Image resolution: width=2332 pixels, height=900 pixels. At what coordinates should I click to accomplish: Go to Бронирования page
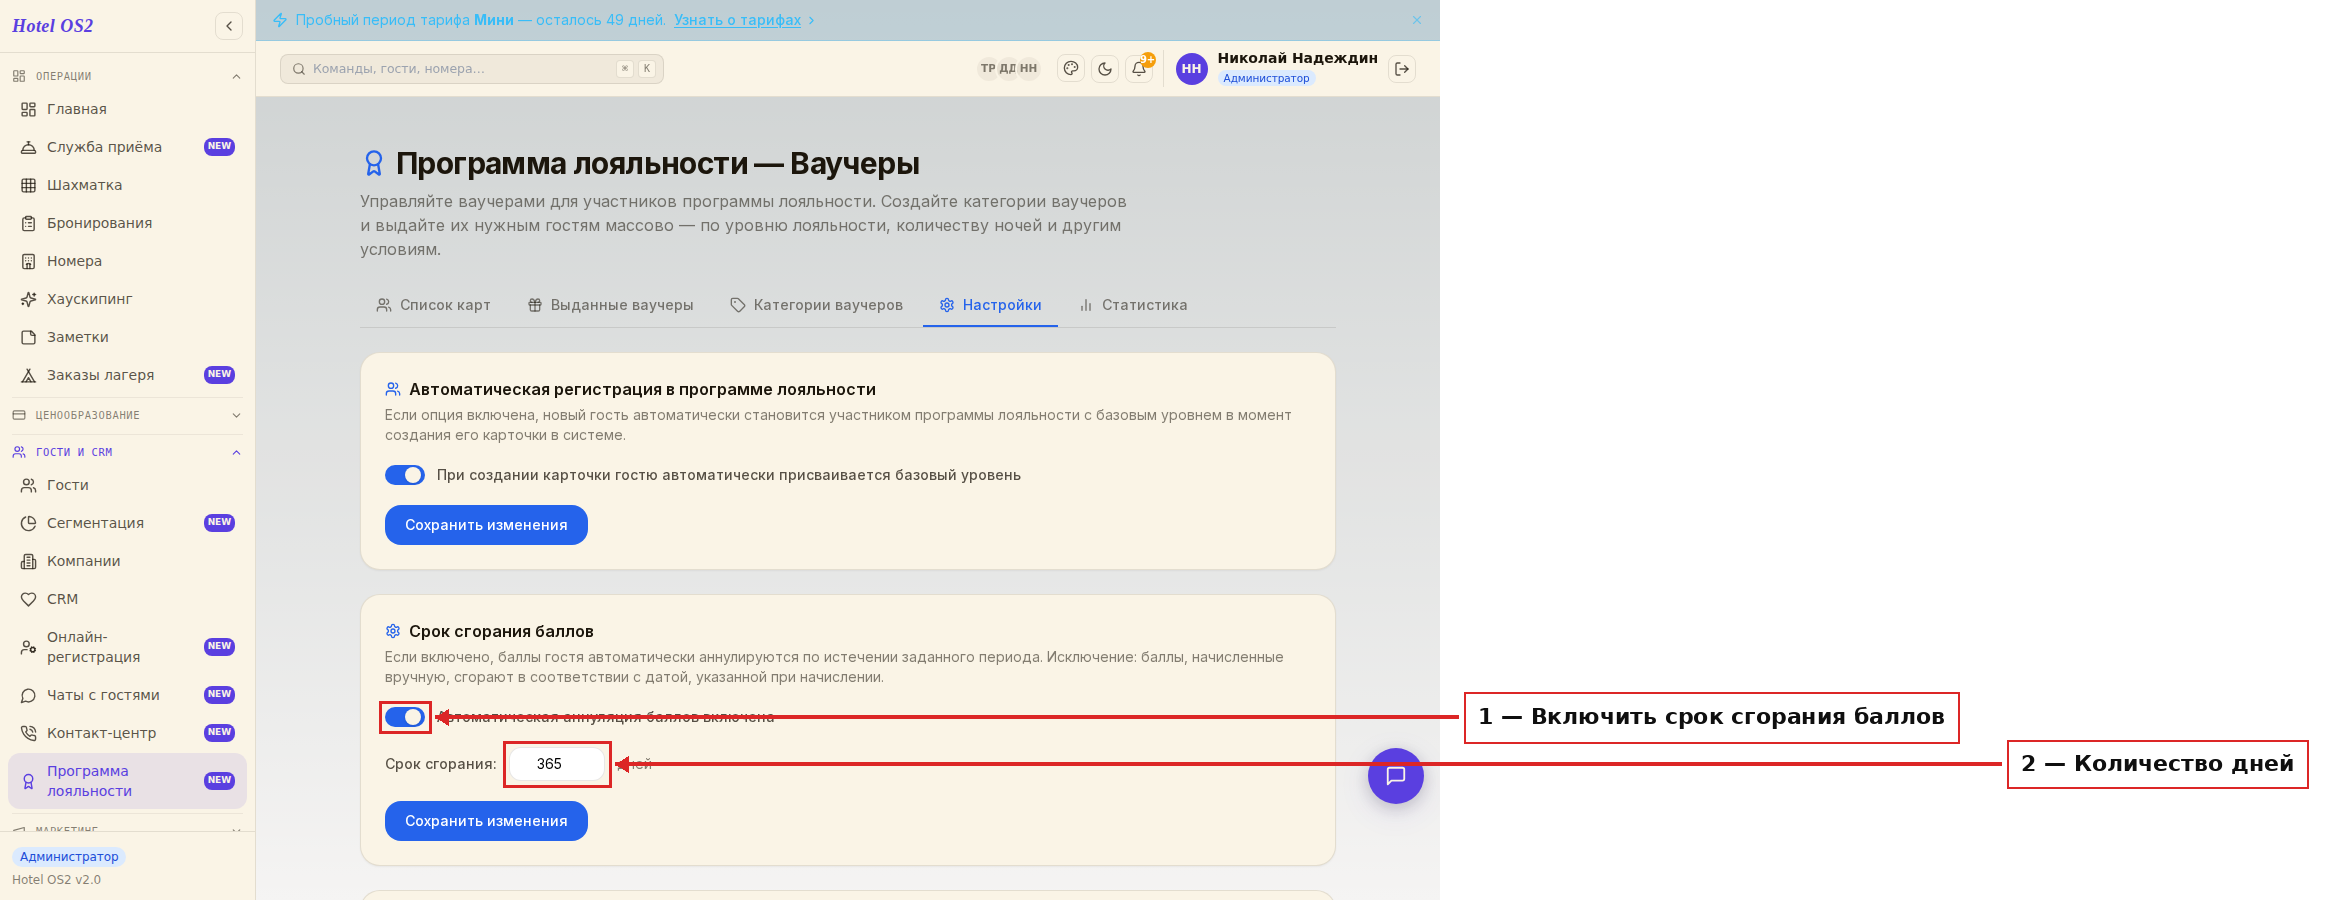pyautogui.click(x=127, y=223)
